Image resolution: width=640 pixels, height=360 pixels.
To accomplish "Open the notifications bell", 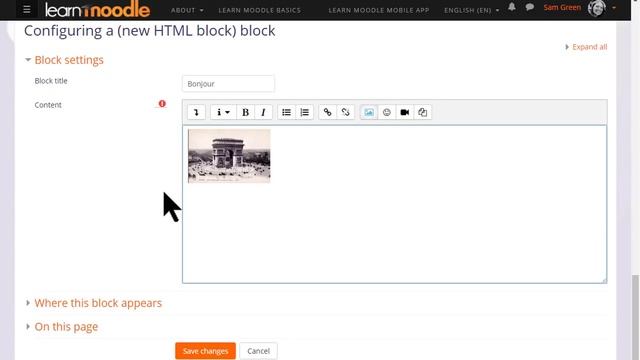I will (x=512, y=7).
